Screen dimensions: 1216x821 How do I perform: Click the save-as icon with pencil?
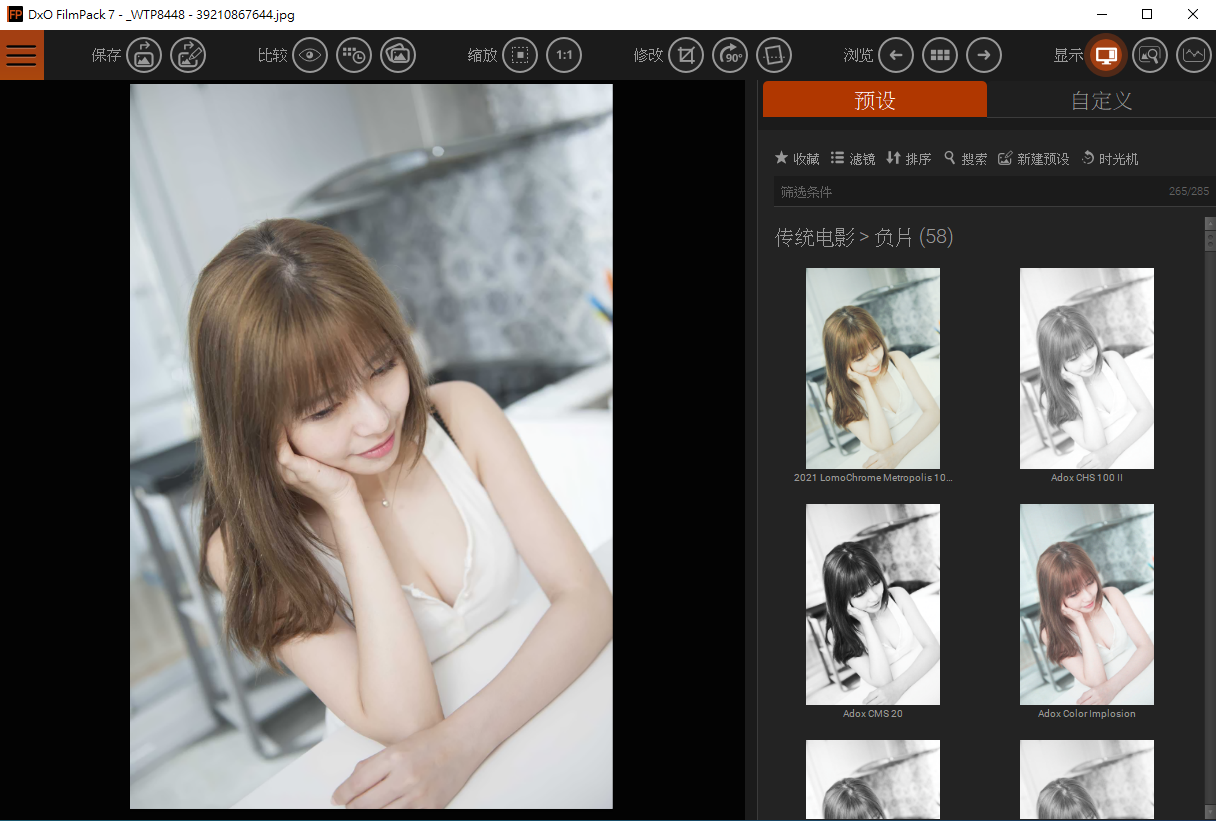pyautogui.click(x=187, y=55)
